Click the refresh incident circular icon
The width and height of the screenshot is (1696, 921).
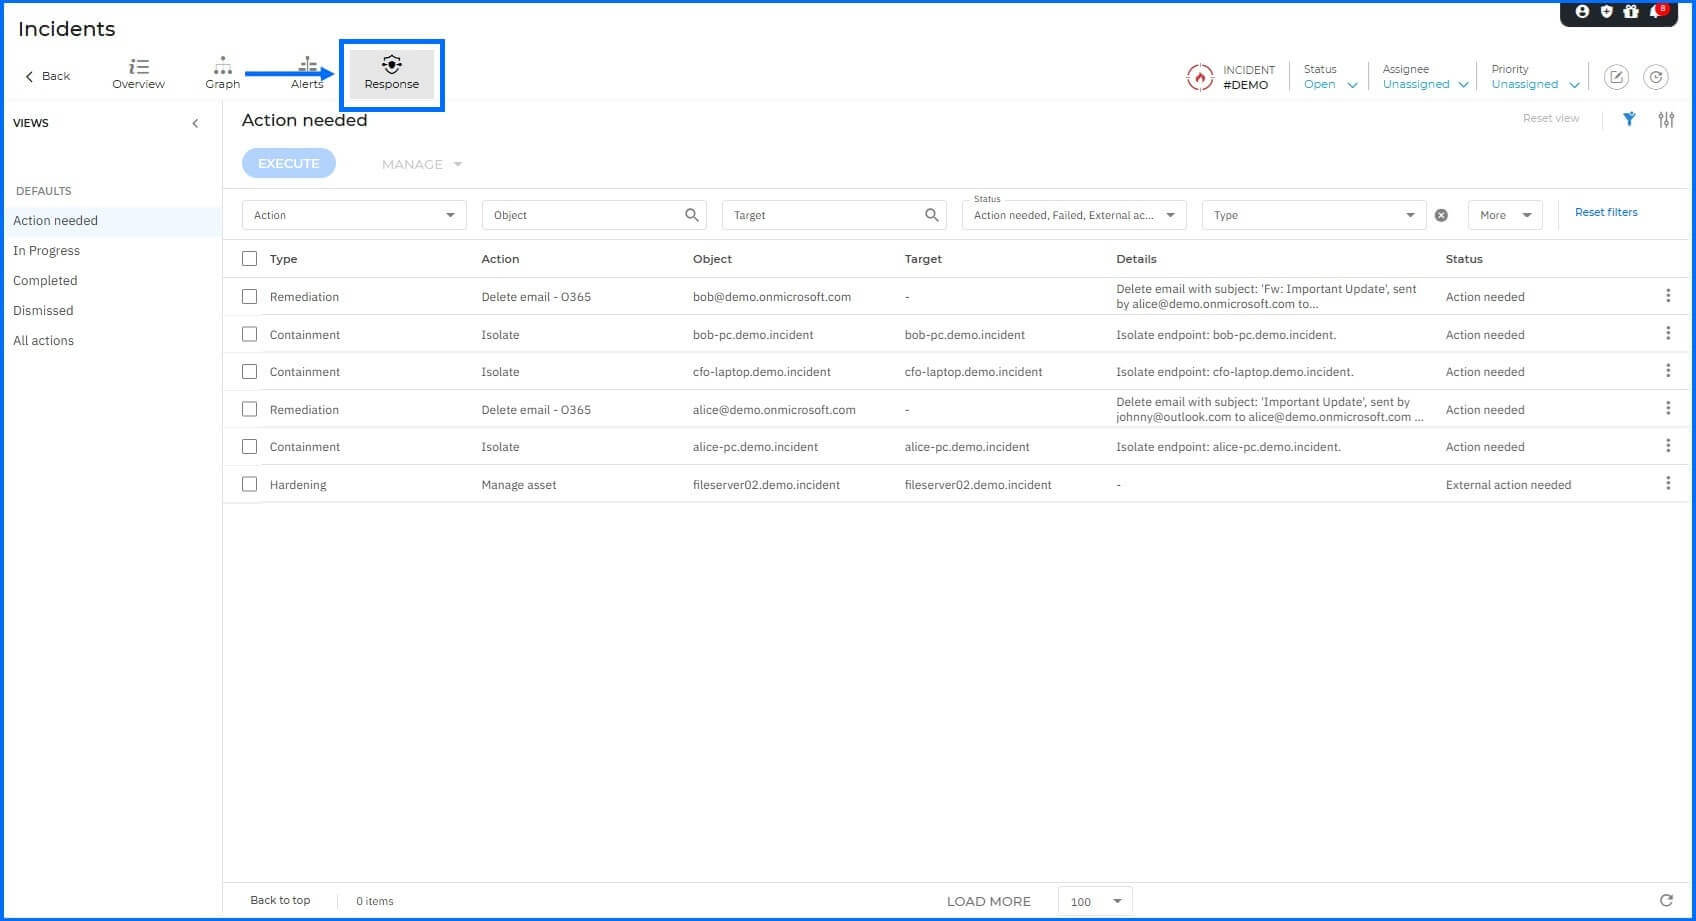coord(1656,77)
